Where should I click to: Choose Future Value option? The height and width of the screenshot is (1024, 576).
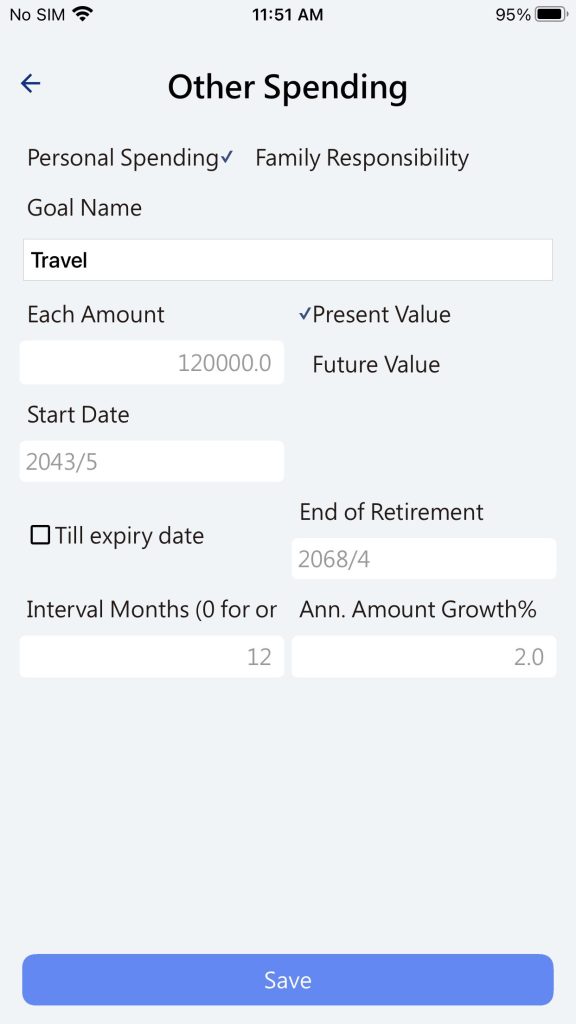(376, 364)
